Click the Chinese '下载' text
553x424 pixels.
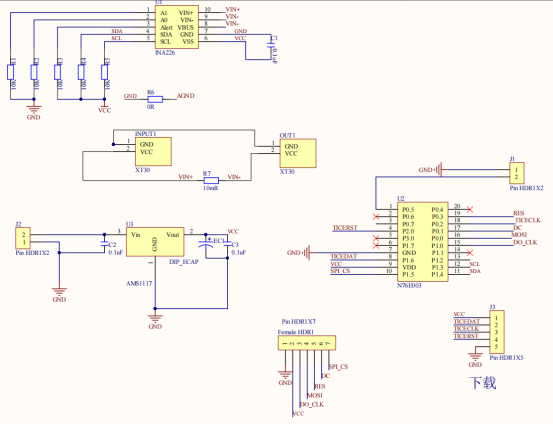point(483,383)
